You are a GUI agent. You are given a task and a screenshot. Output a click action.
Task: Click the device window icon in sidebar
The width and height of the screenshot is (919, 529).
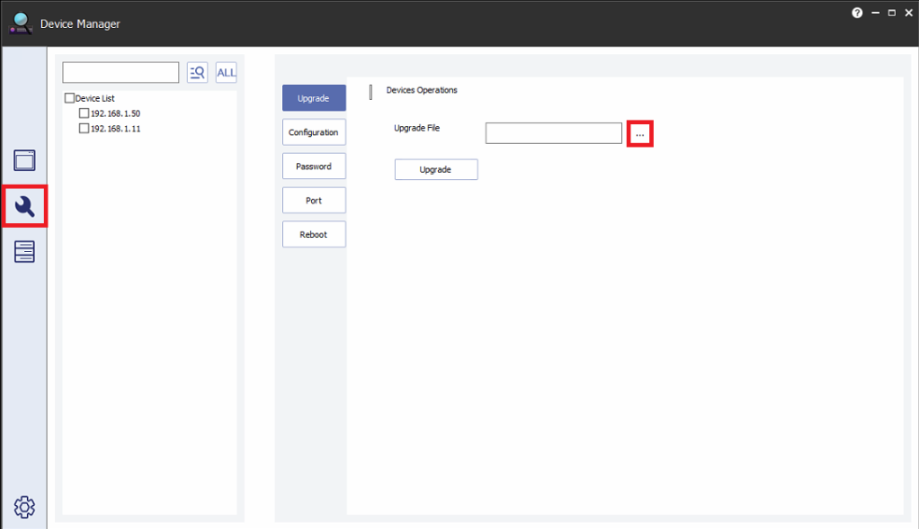pos(25,161)
